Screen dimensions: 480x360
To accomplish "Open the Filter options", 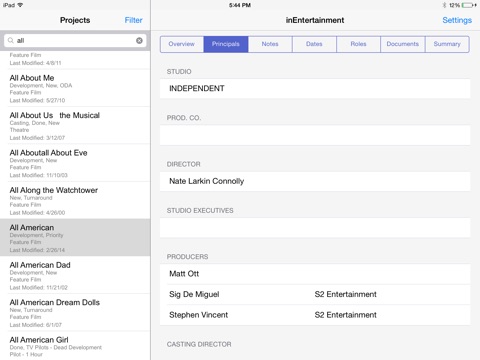I will click(x=133, y=20).
